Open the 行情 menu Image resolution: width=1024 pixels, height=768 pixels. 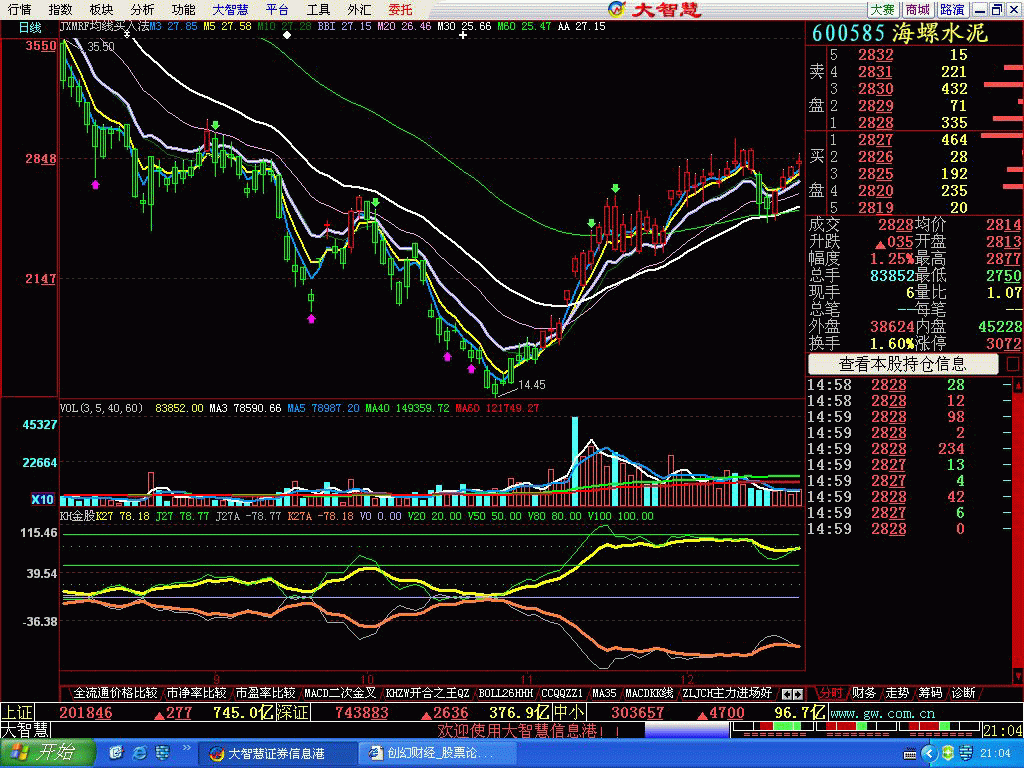tap(20, 9)
